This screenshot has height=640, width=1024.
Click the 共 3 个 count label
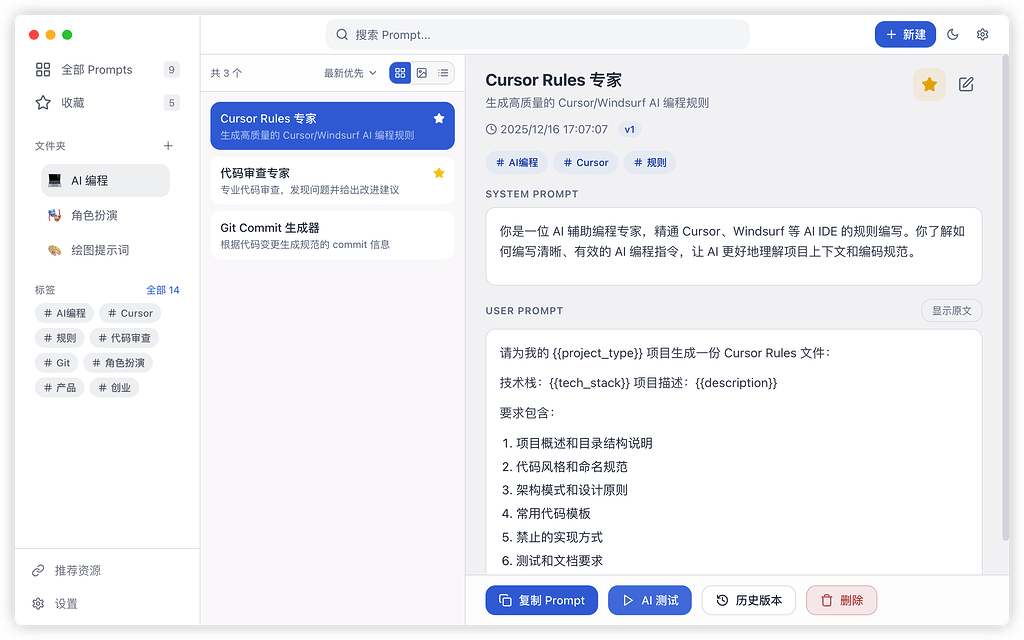pos(226,73)
